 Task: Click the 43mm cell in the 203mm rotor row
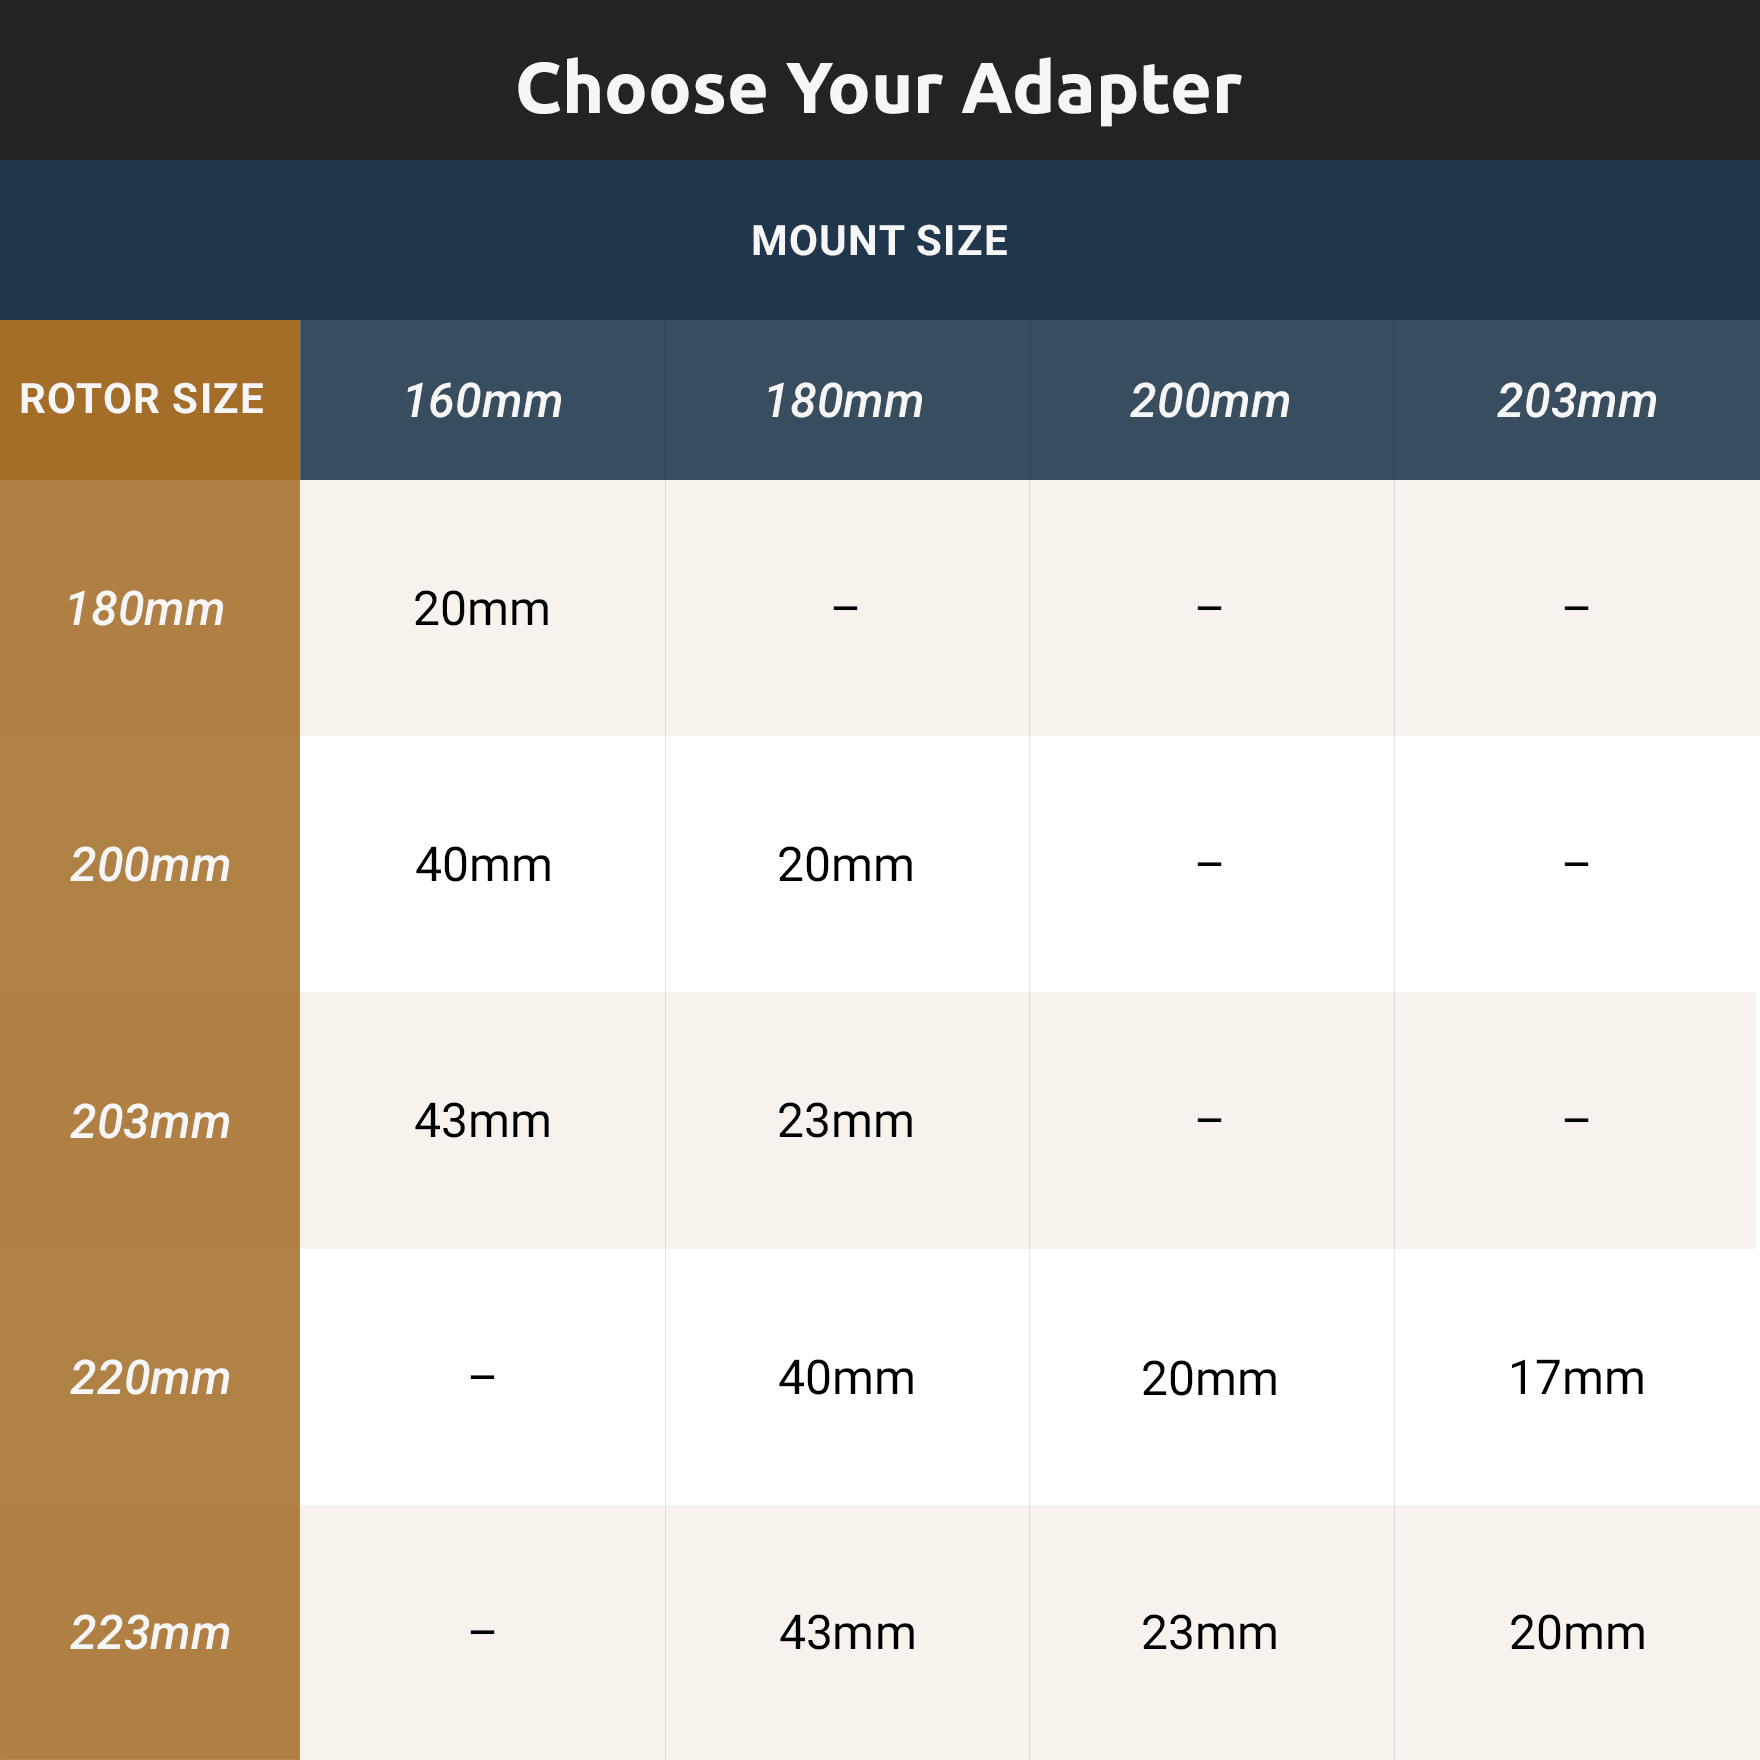coord(483,1121)
